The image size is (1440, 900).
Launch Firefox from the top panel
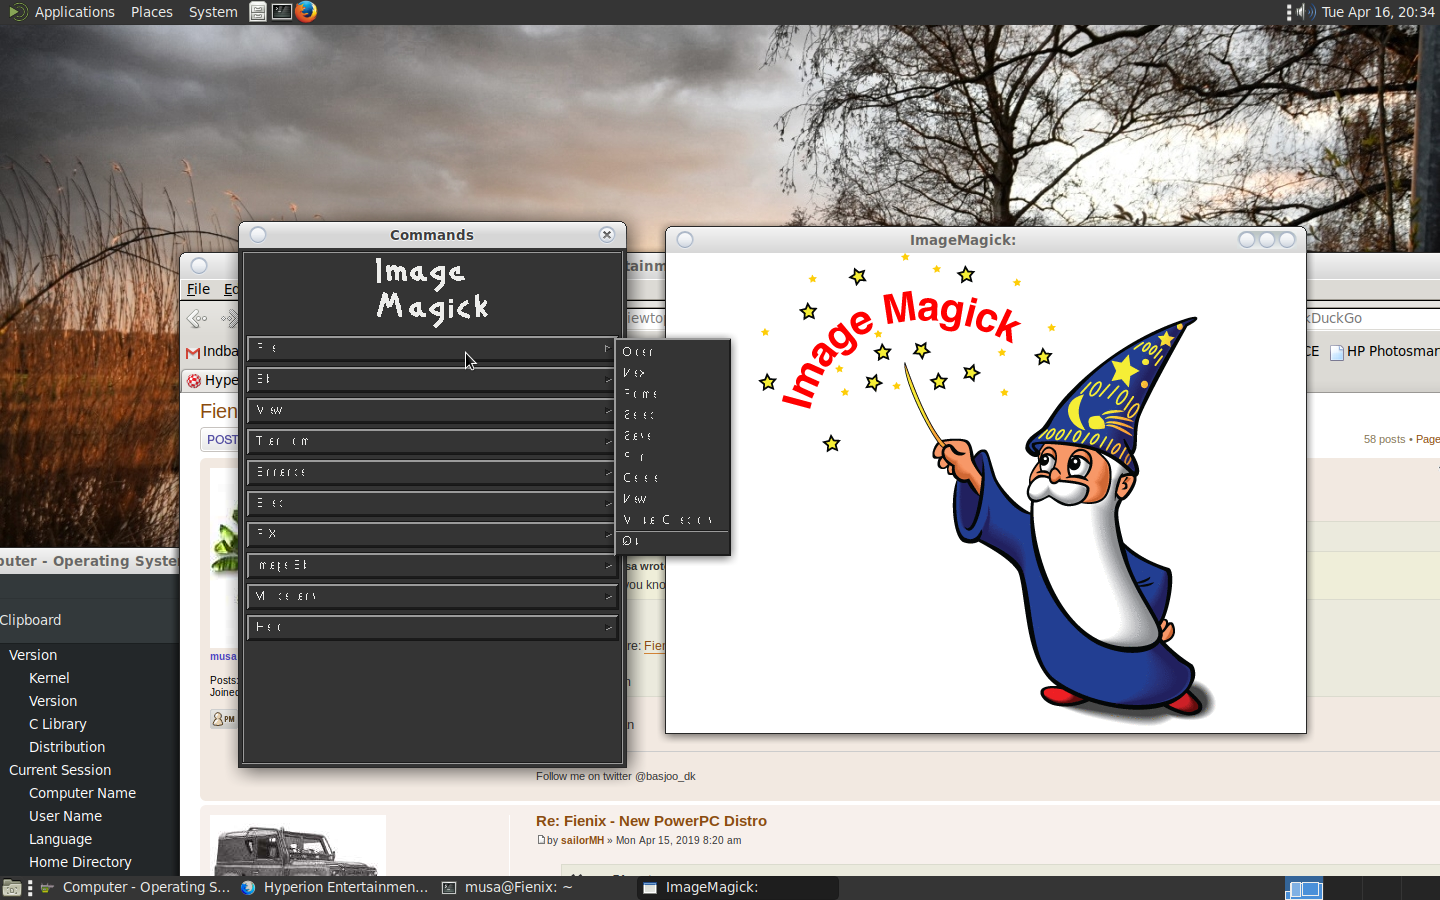(306, 12)
